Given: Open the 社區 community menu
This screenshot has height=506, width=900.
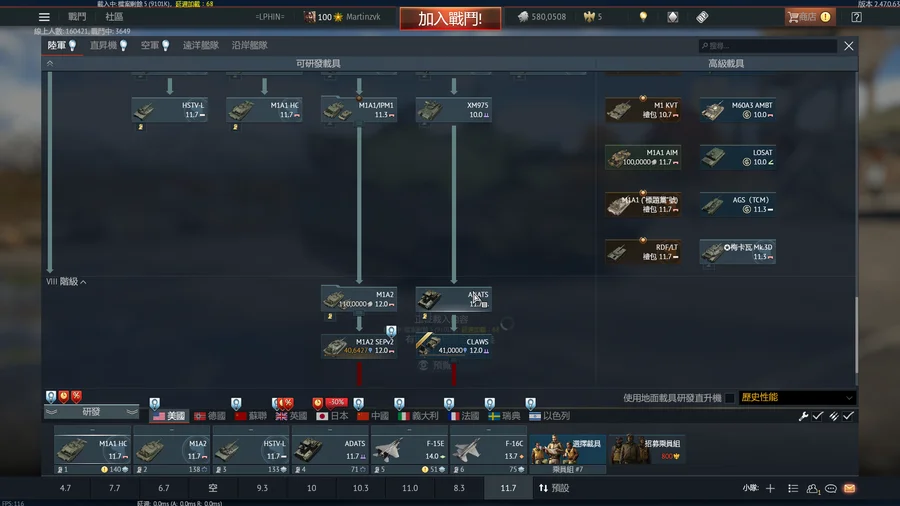Looking at the screenshot, I should (114, 17).
